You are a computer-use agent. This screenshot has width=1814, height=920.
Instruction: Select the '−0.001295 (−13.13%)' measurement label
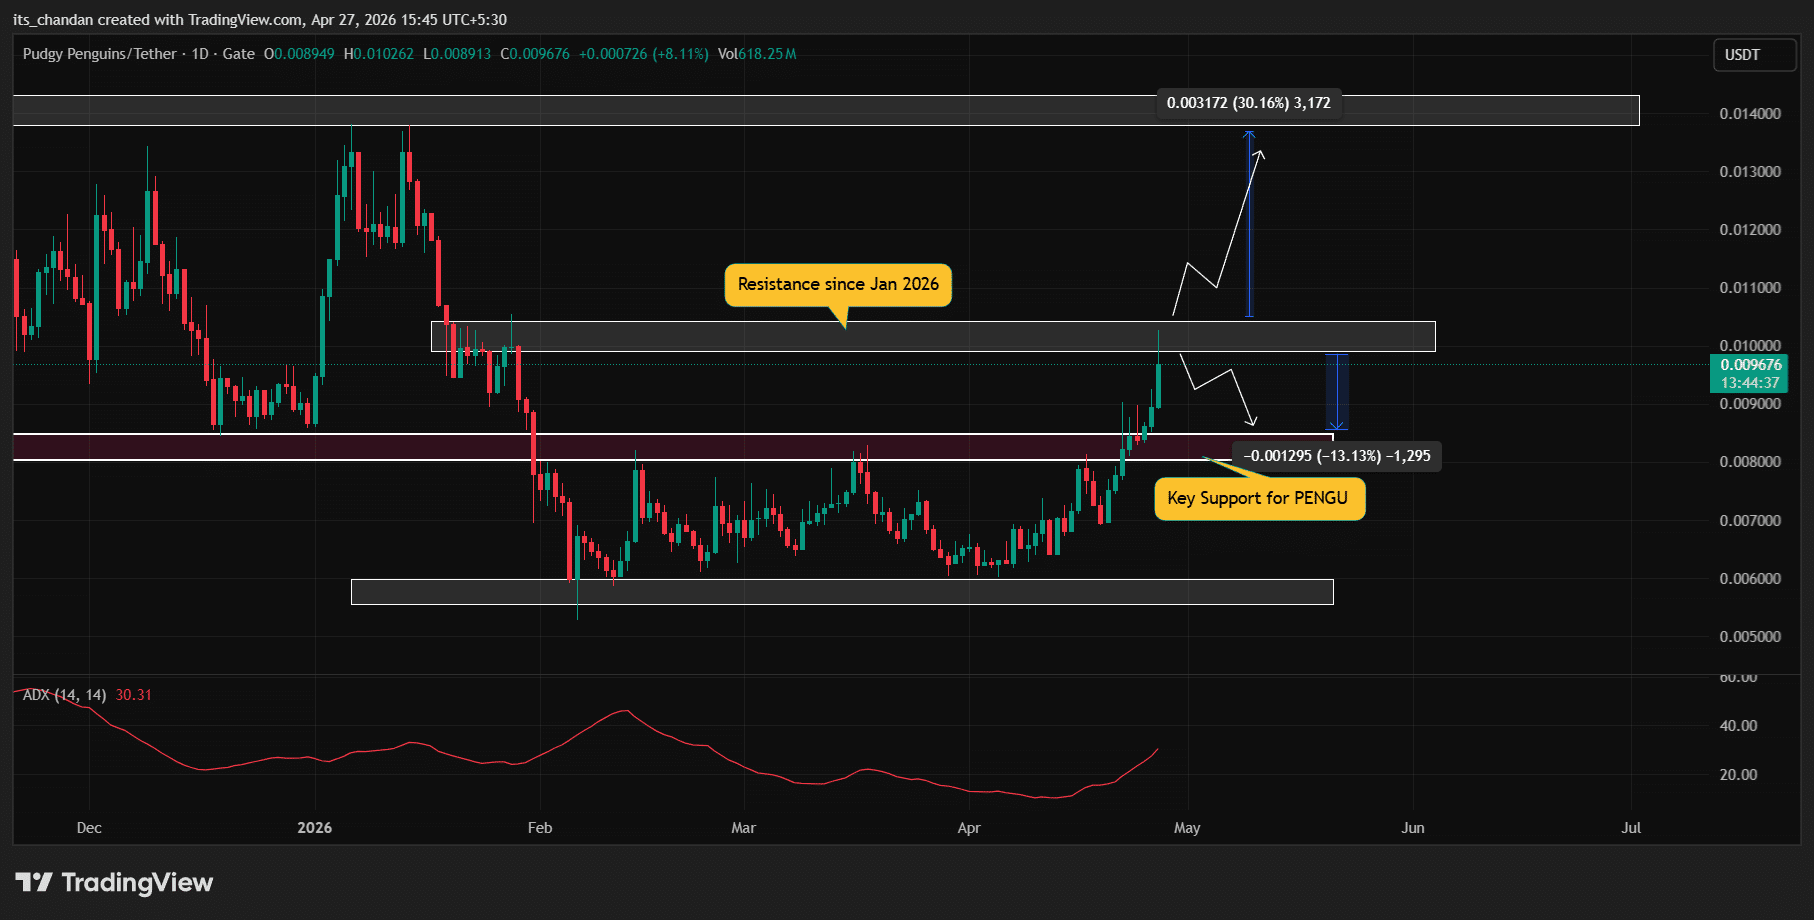pos(1339,456)
